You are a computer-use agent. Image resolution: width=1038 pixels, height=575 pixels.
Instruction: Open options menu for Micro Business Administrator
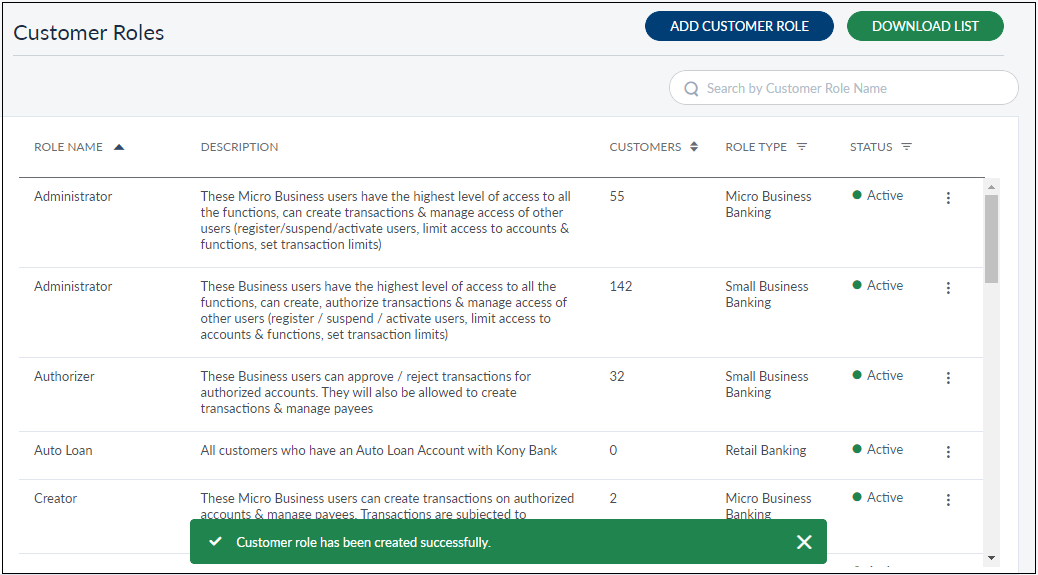pos(948,198)
